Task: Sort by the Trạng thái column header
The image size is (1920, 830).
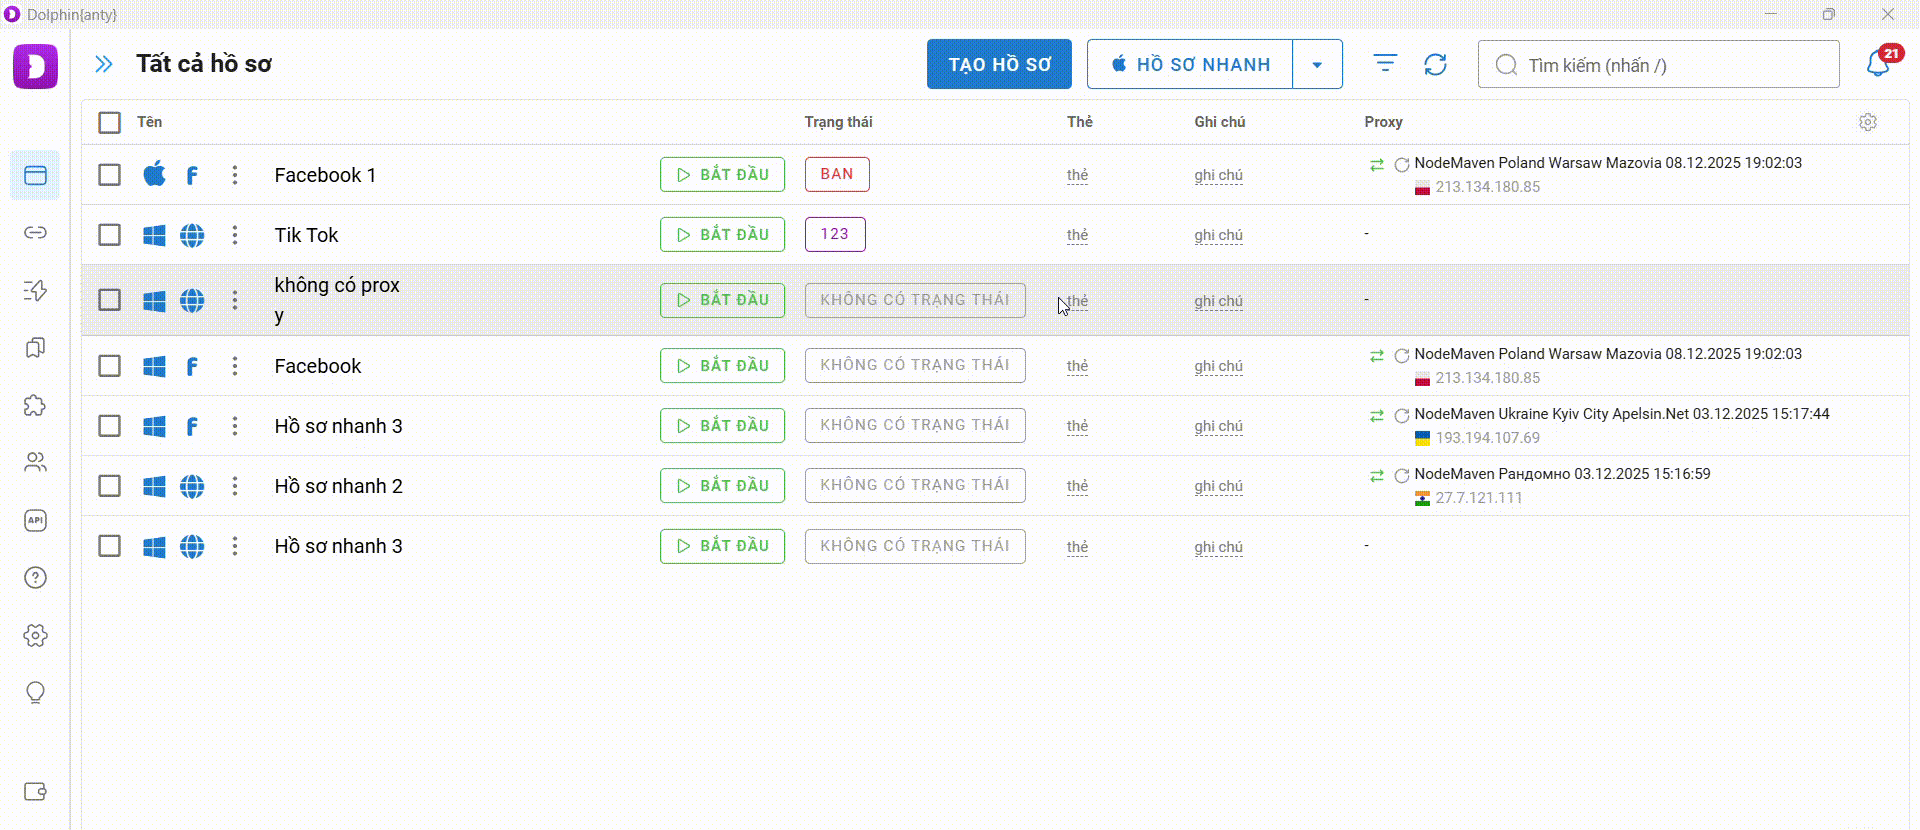Action: [x=838, y=122]
